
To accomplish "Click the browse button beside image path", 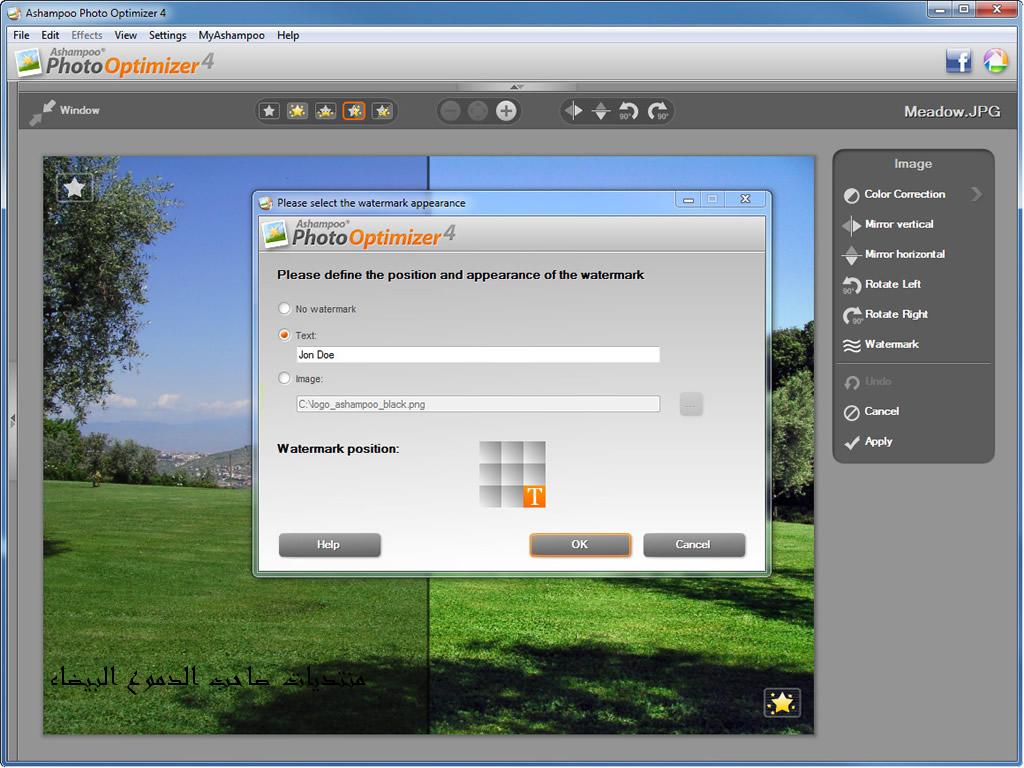I will click(x=691, y=404).
